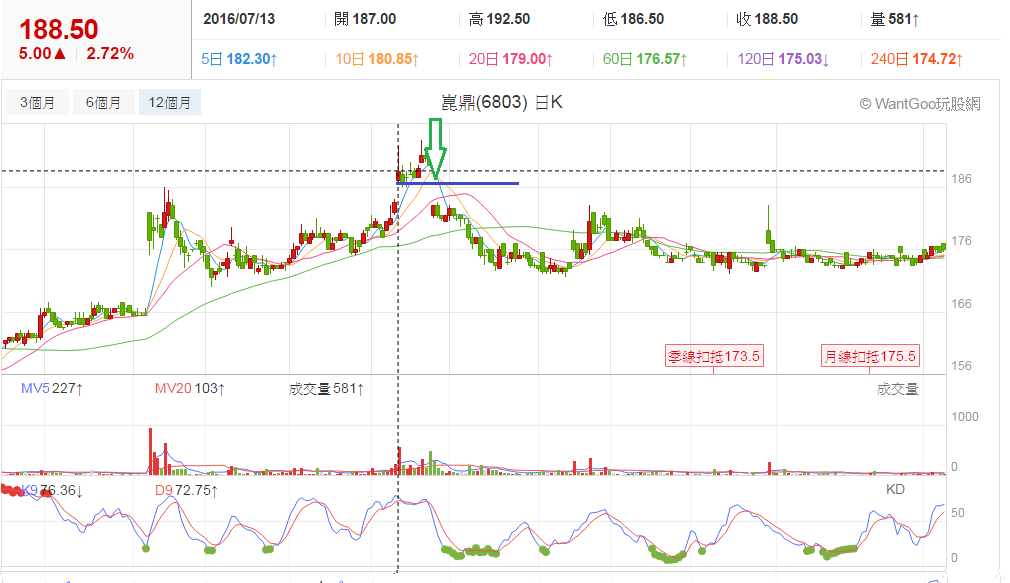Screen dimensions: 1010x583
Task: Click the 60日 176.57 moving average
Action: pos(645,59)
